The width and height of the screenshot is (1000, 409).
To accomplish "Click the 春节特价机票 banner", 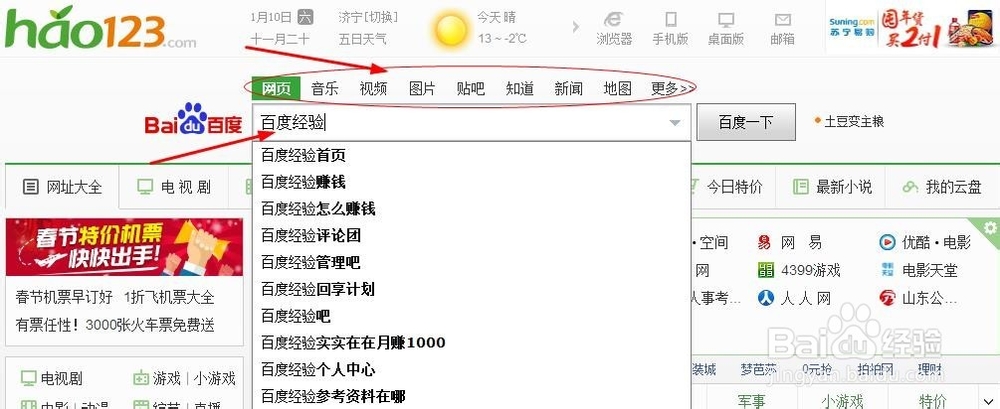I will click(x=124, y=247).
